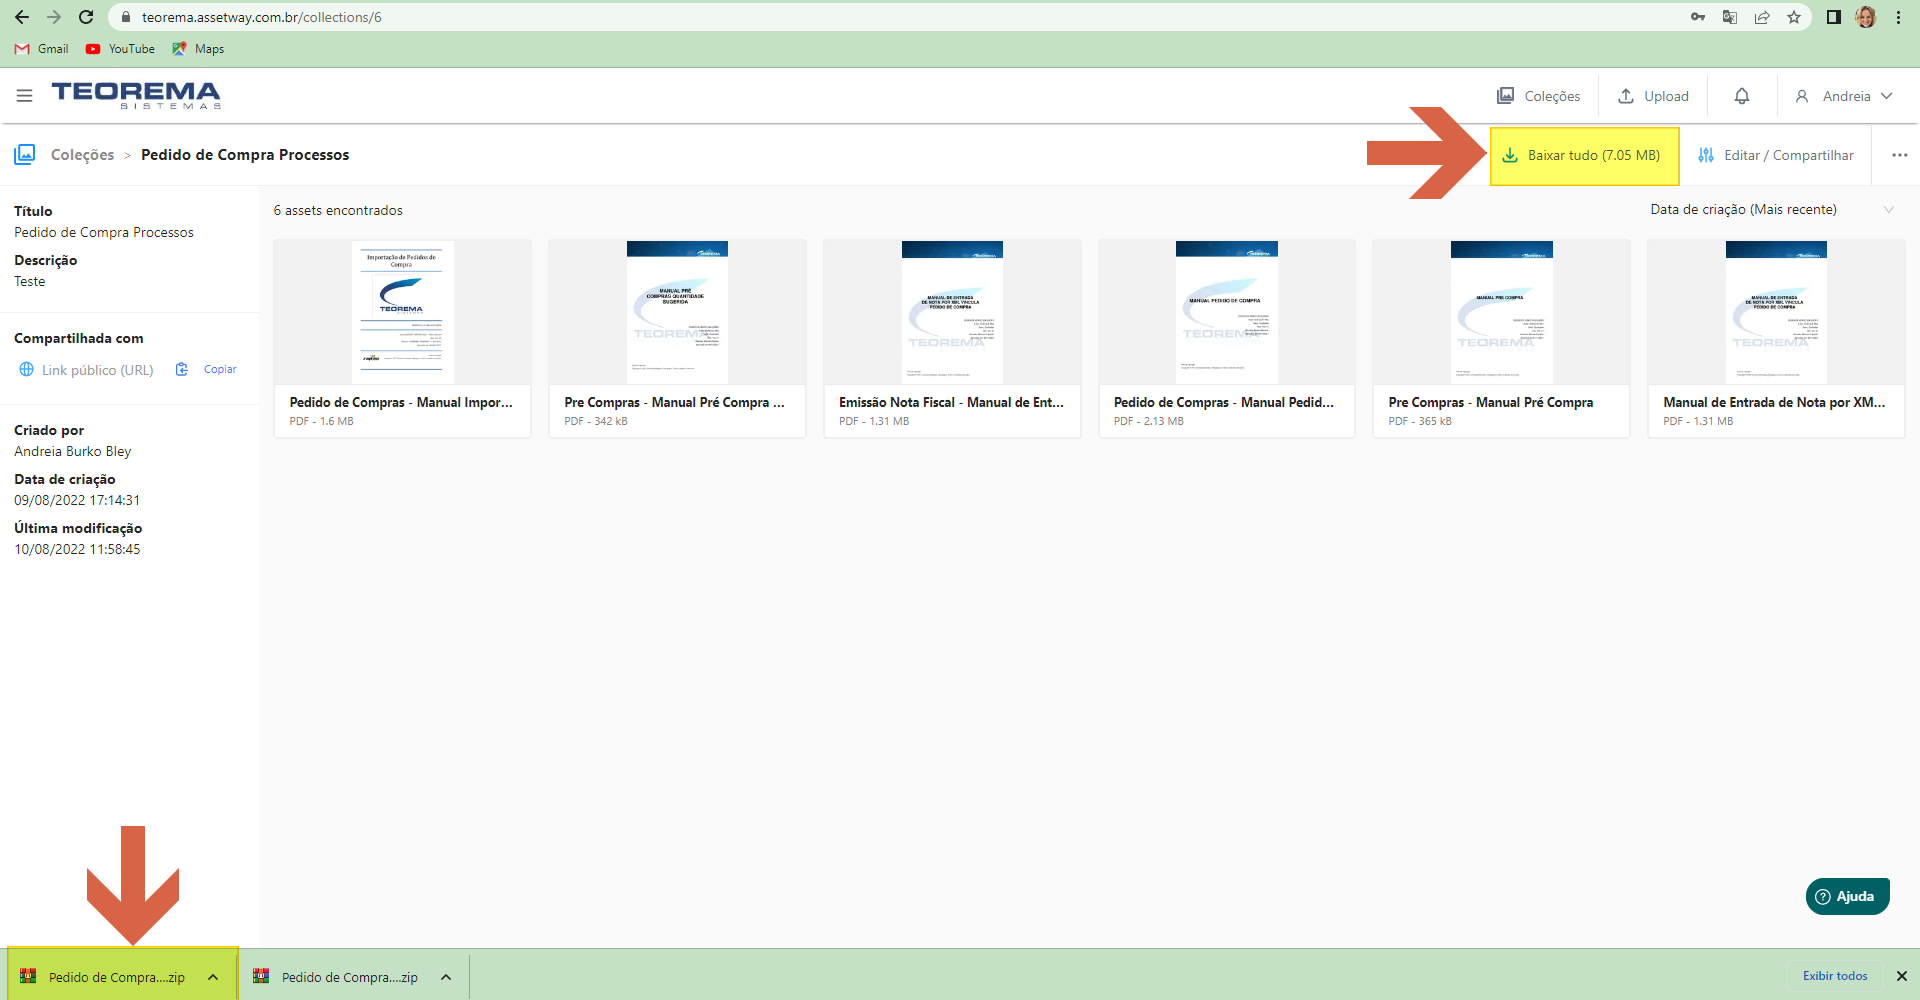Open Chrome three-dot menu
1920x1000 pixels.
(1898, 17)
